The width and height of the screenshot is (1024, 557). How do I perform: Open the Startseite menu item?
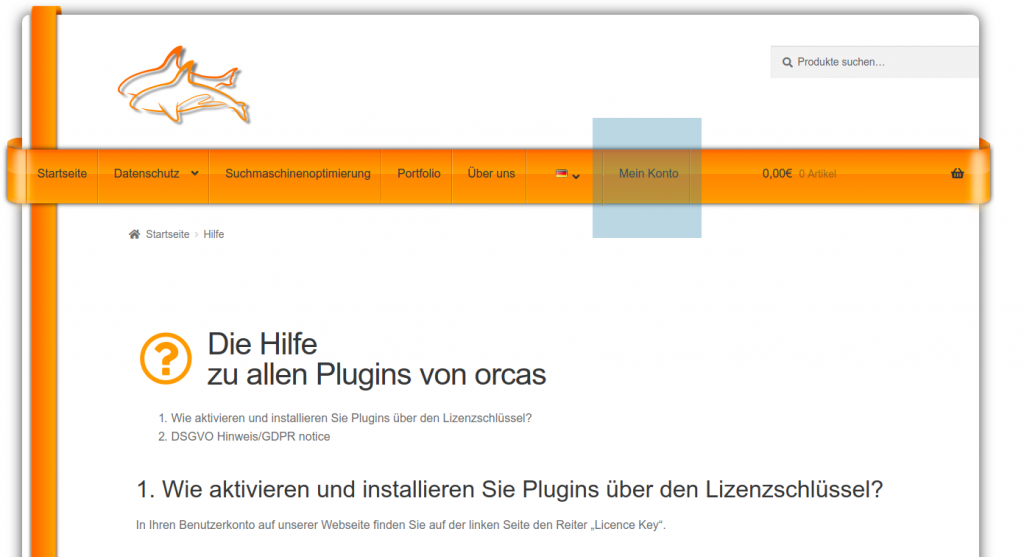click(62, 173)
